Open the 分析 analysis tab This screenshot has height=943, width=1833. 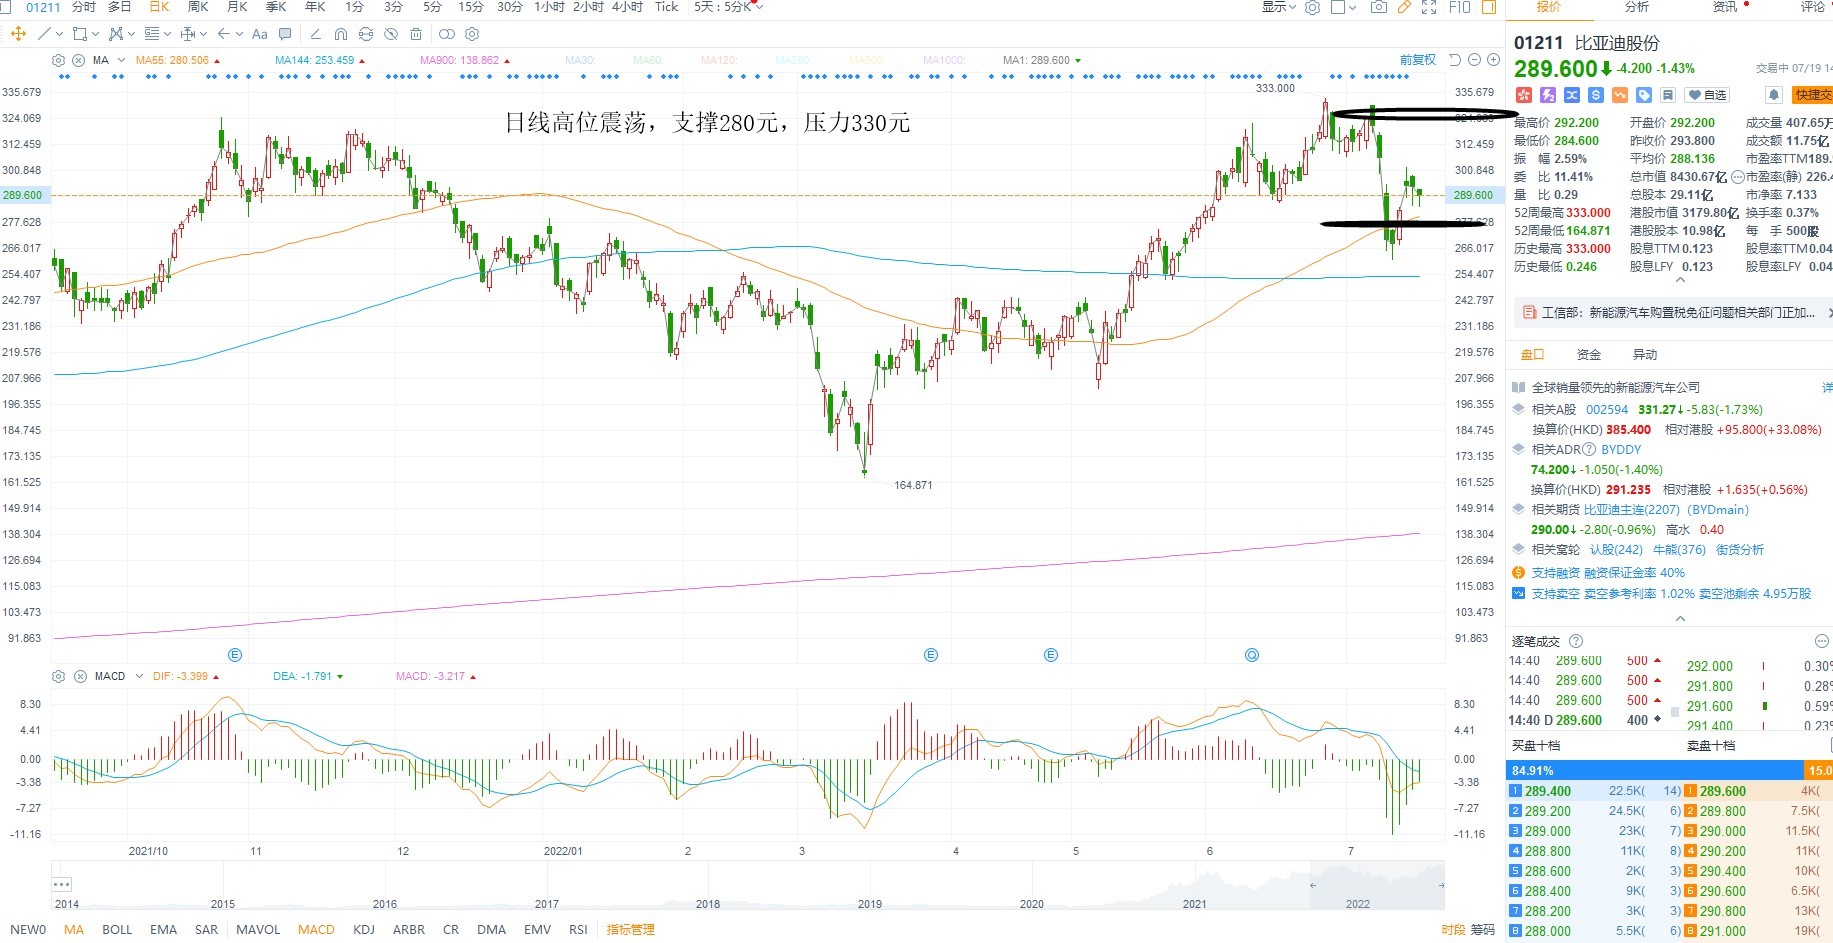(1637, 7)
